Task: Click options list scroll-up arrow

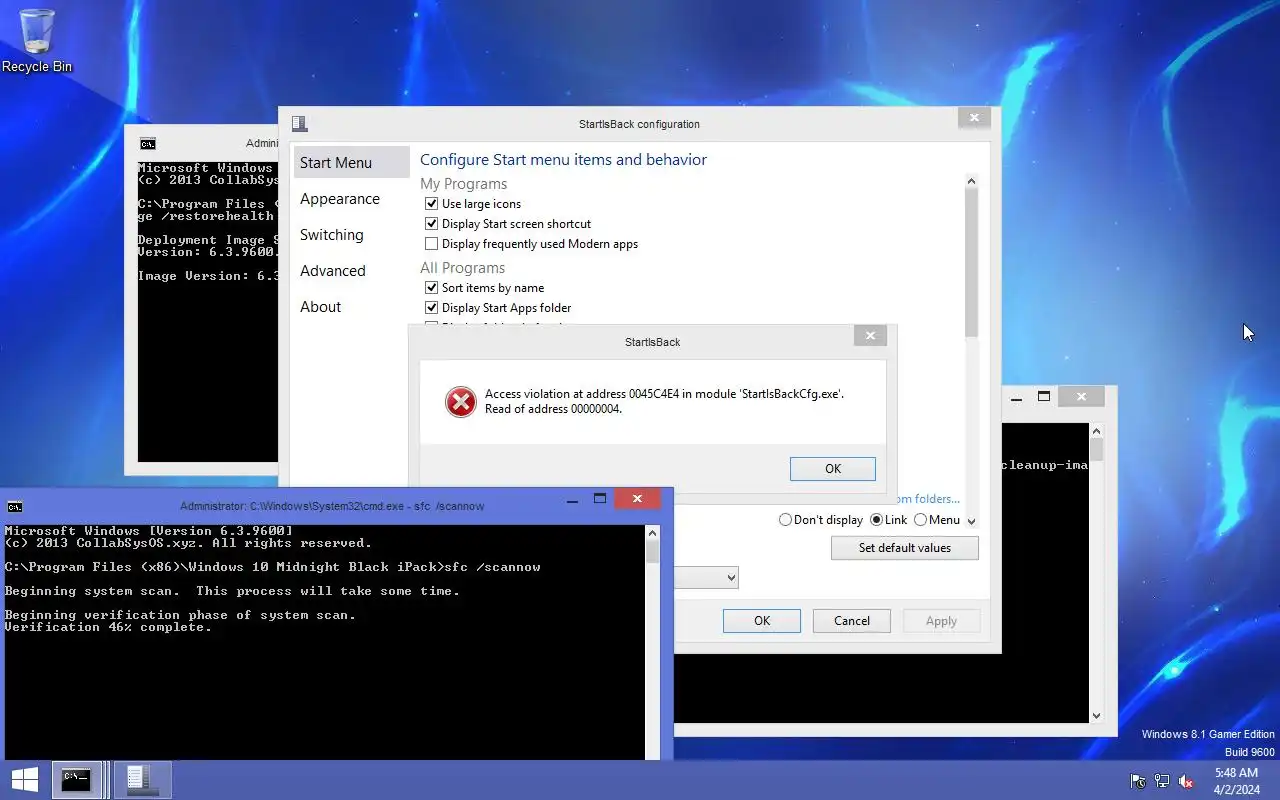Action: (971, 181)
